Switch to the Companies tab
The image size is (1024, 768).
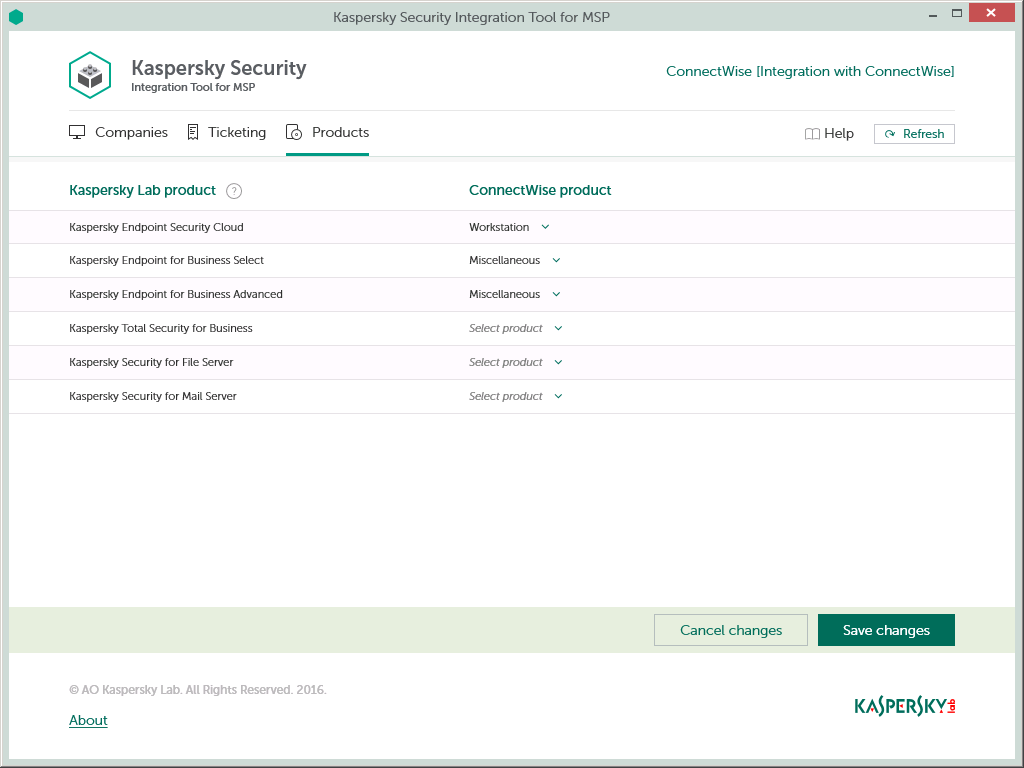(131, 132)
